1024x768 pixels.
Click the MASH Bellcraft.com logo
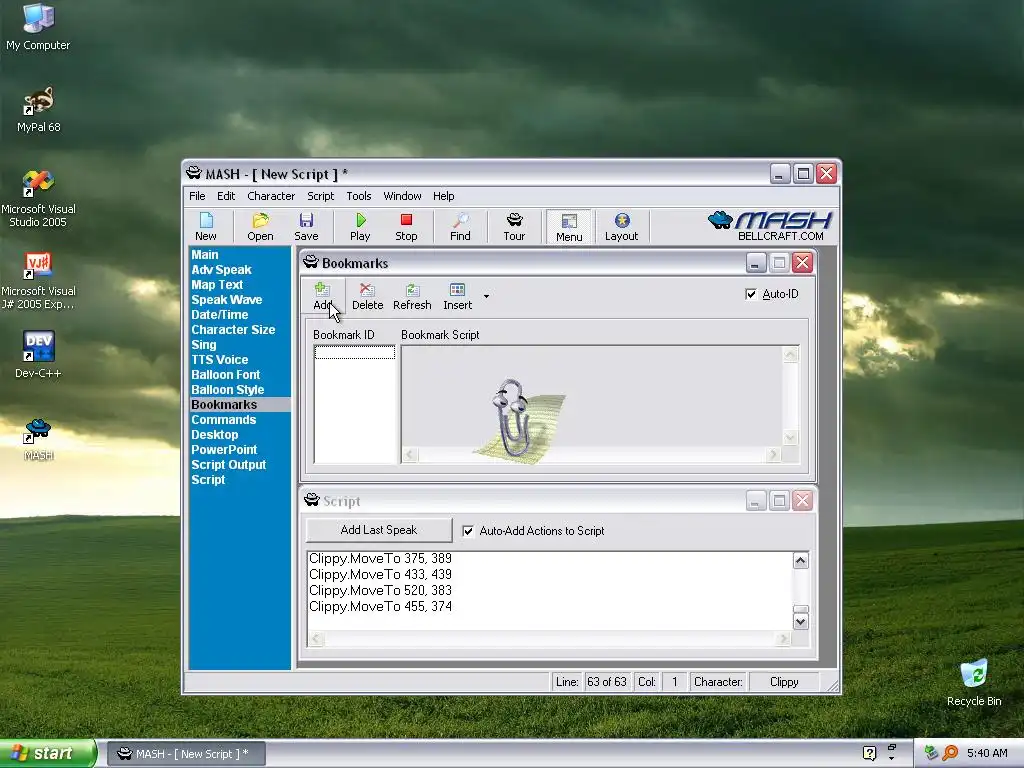pos(771,226)
